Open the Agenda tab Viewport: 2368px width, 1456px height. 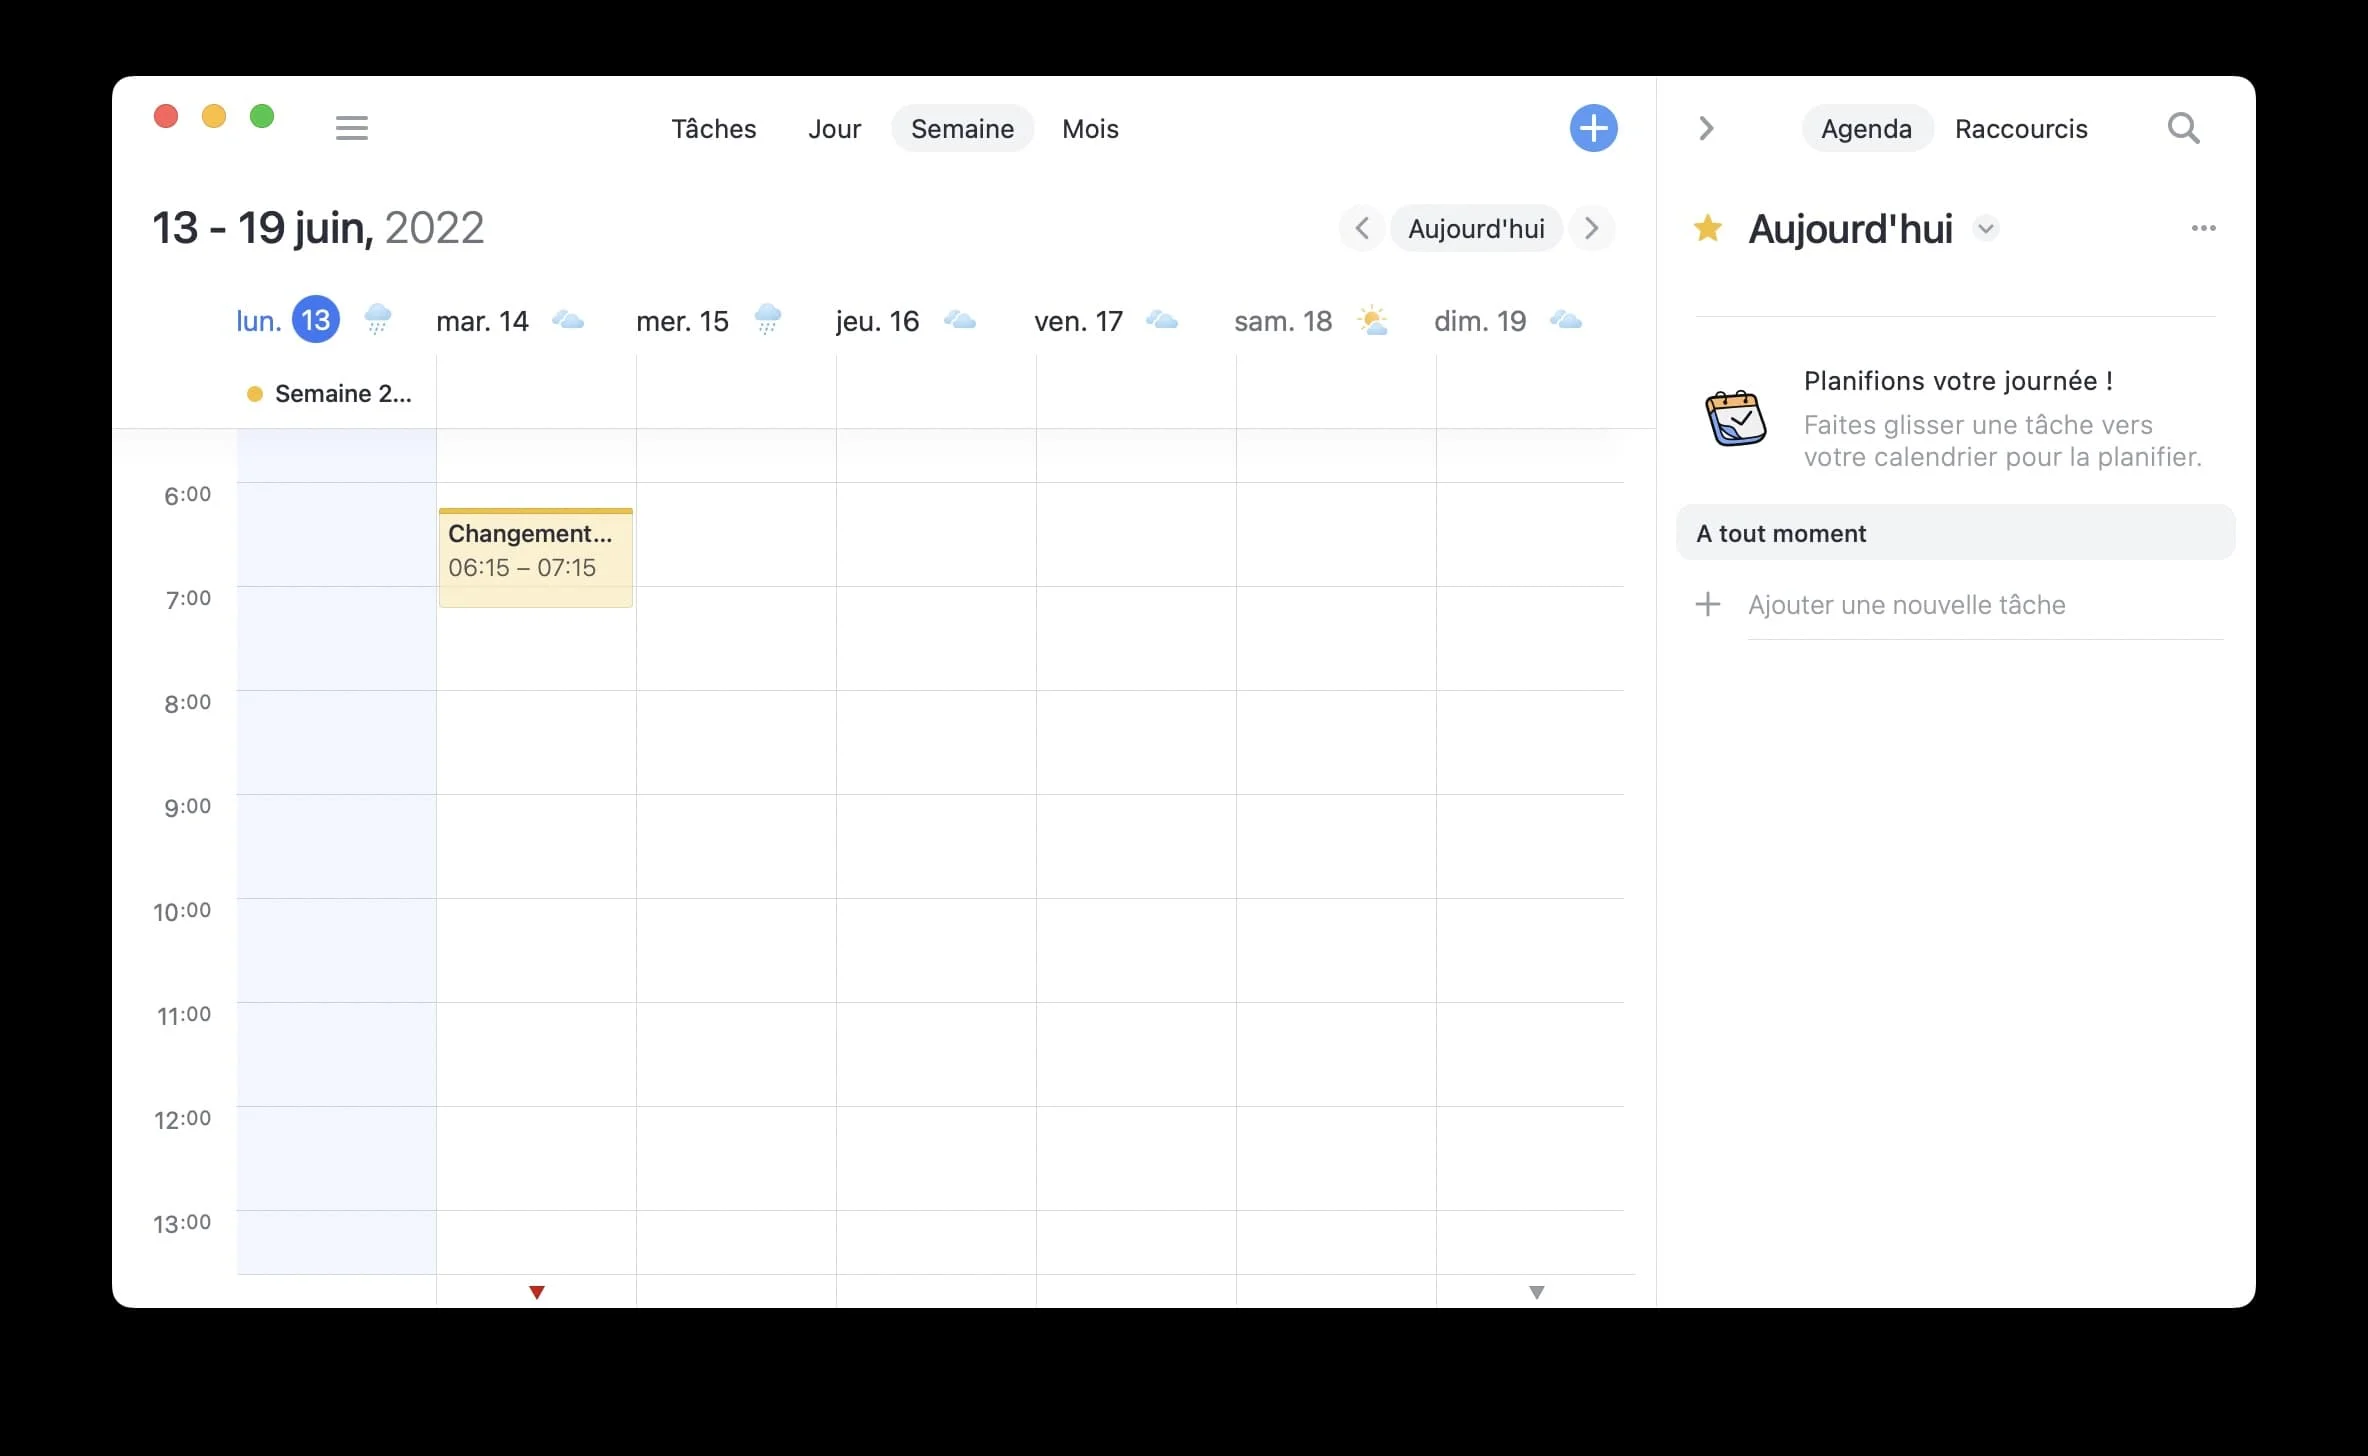[x=1866, y=128]
